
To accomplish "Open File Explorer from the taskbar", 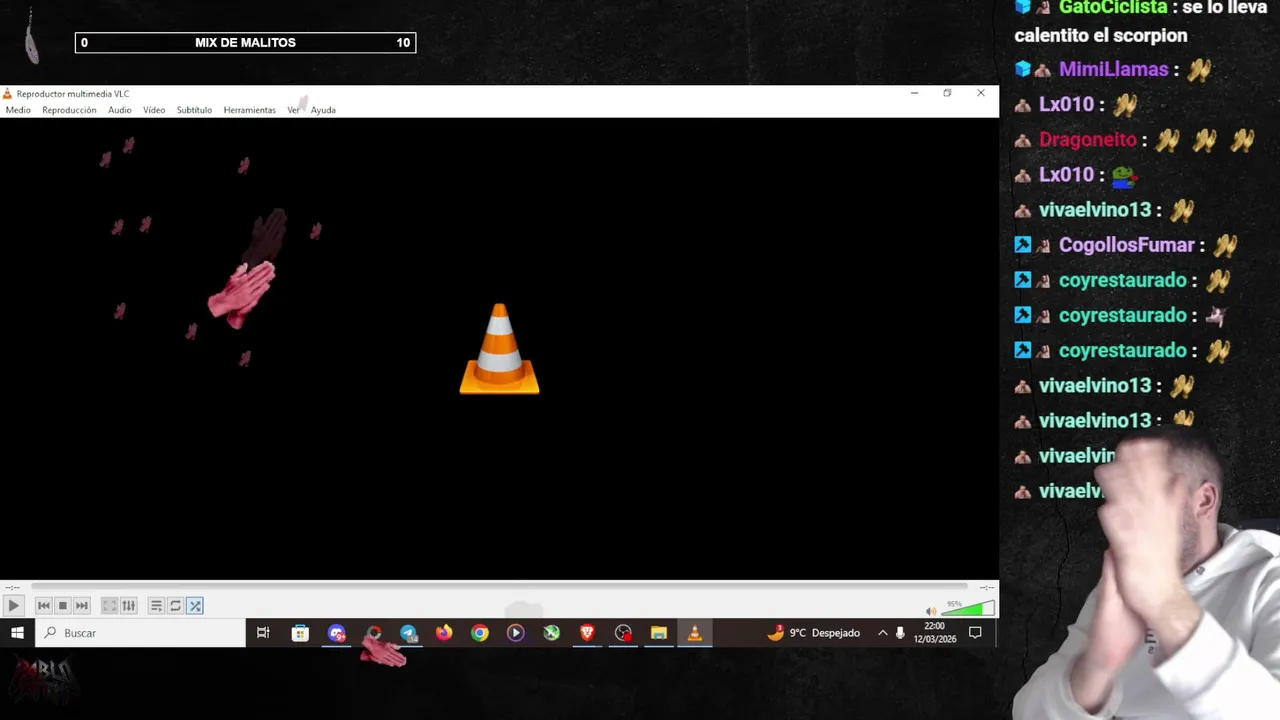I will pos(659,633).
